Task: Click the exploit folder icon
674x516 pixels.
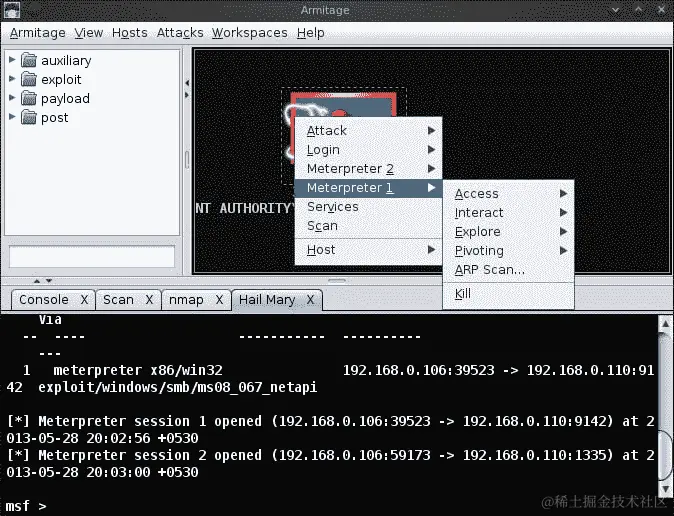Action: coord(29,79)
